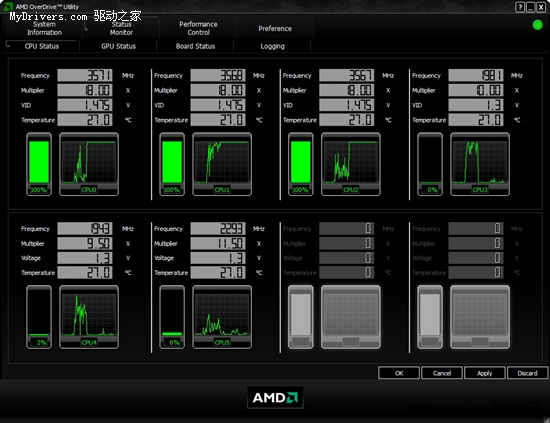Click the CPU4 multiplier value 9.50

pyautogui.click(x=85, y=243)
